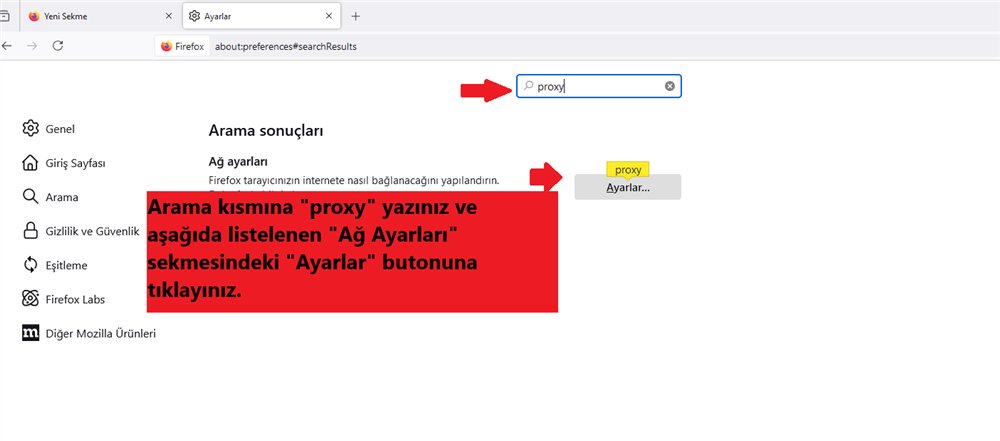Click the yellow proxy highlight tooltip
Image resolution: width=1000 pixels, height=441 pixels.
point(628,169)
